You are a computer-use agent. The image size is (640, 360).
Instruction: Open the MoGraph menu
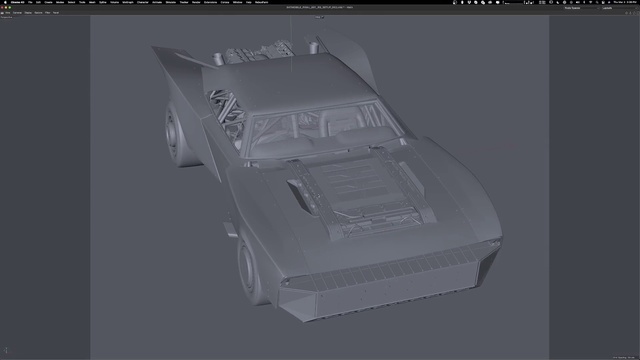tap(128, 2)
